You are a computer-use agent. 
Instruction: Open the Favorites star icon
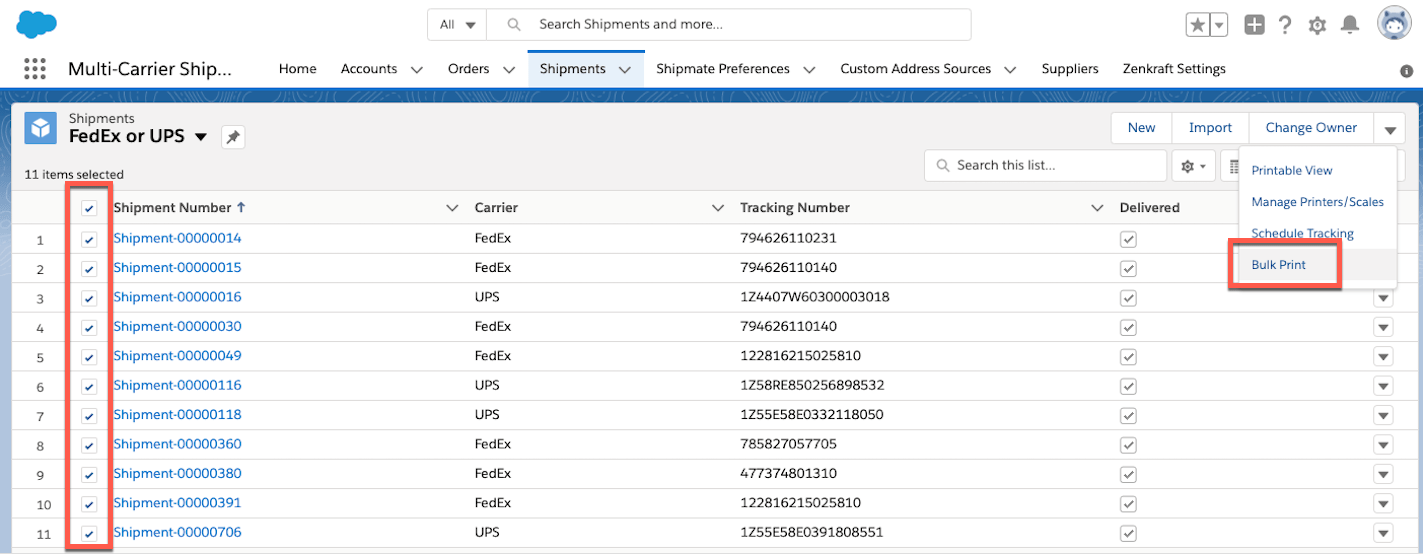1197,25
